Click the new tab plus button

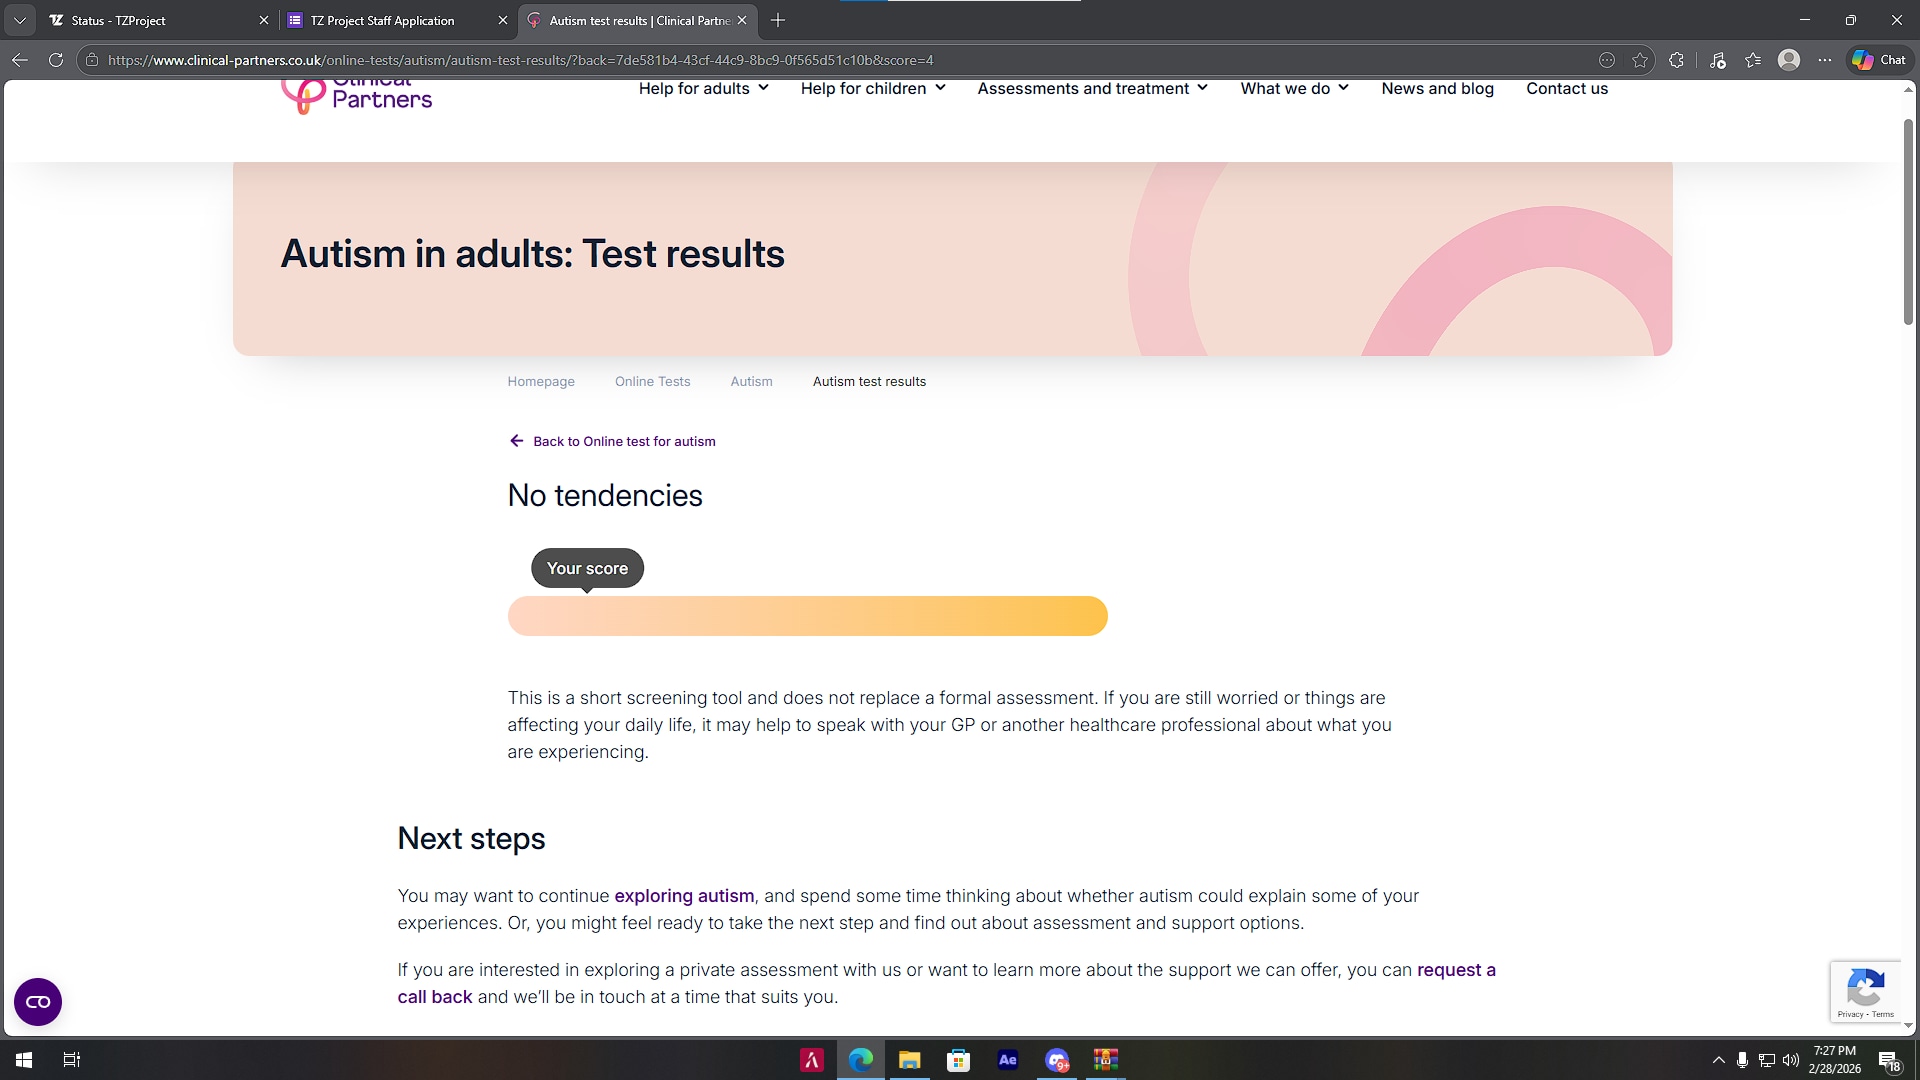(x=778, y=20)
